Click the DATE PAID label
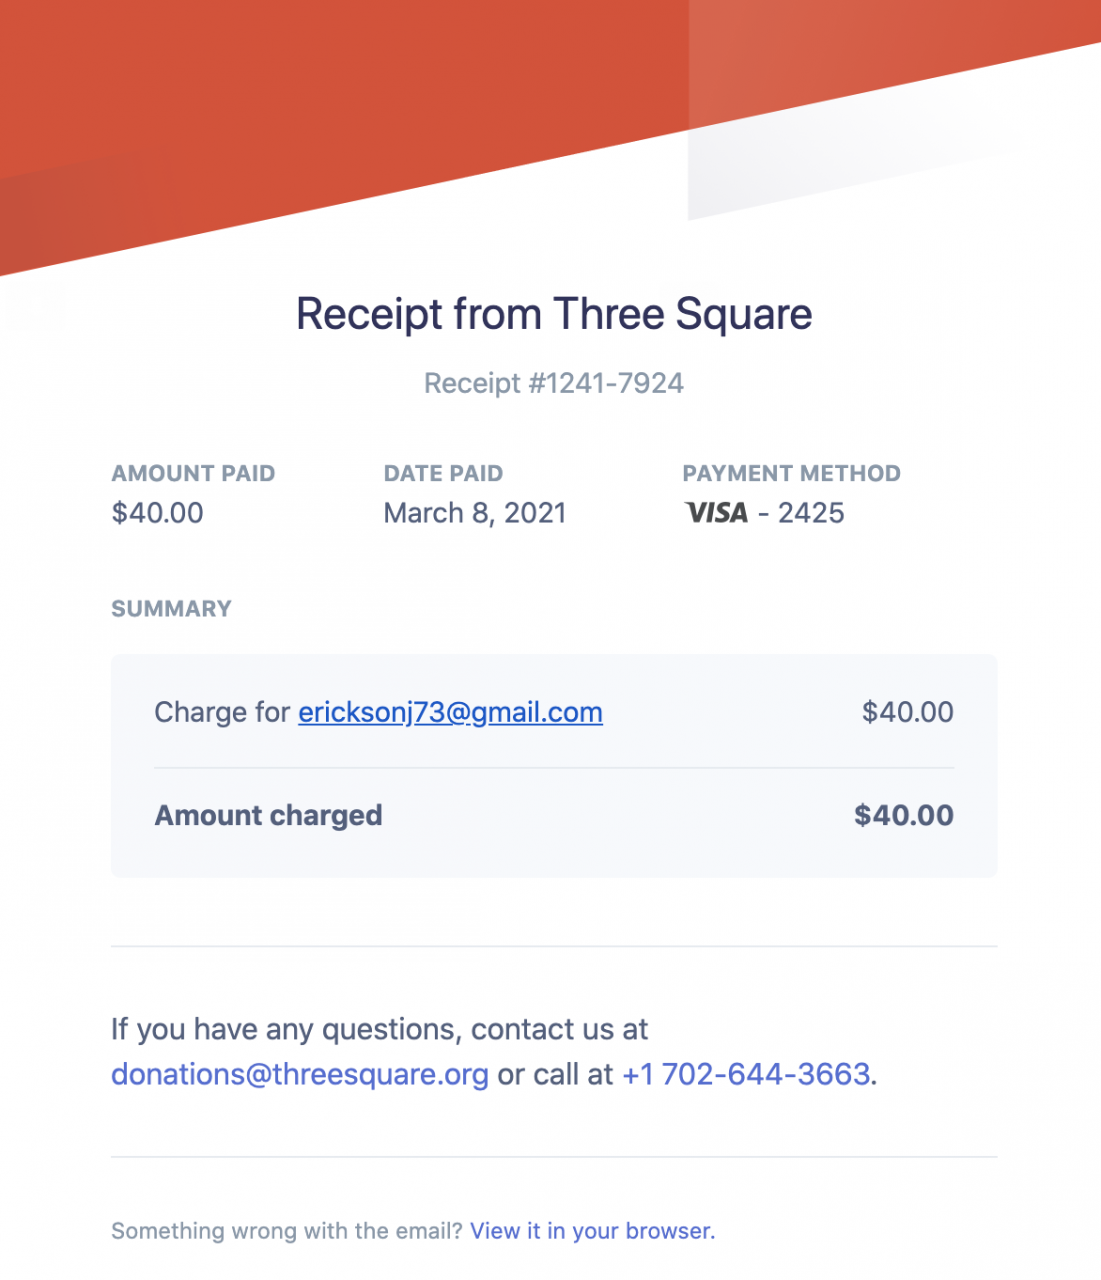 click(x=443, y=473)
